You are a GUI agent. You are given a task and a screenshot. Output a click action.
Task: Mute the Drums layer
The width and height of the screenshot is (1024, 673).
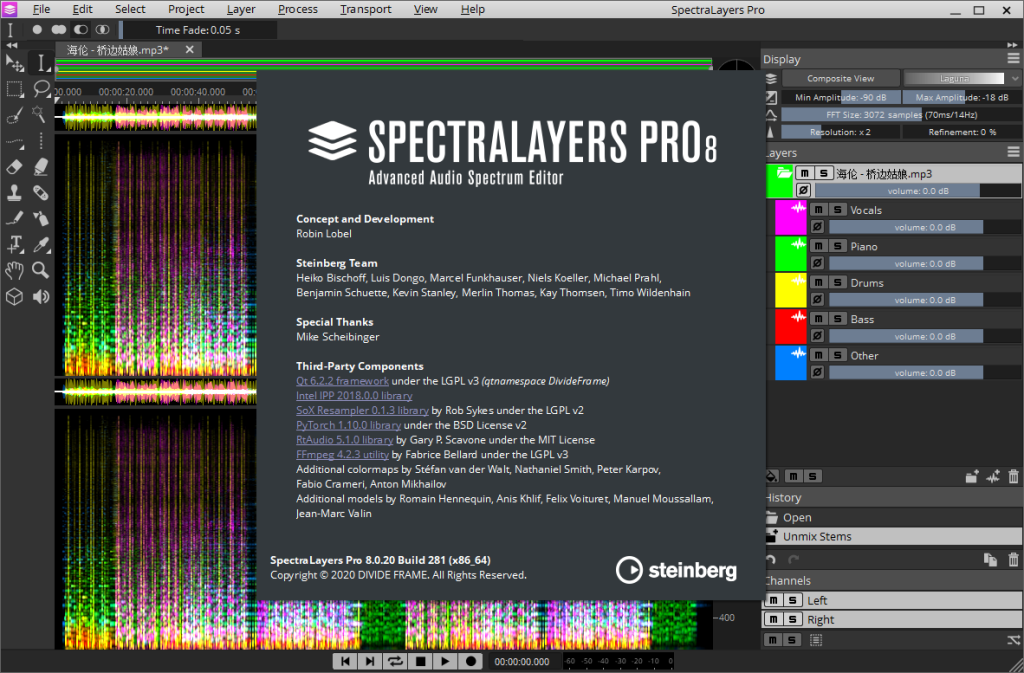(818, 283)
